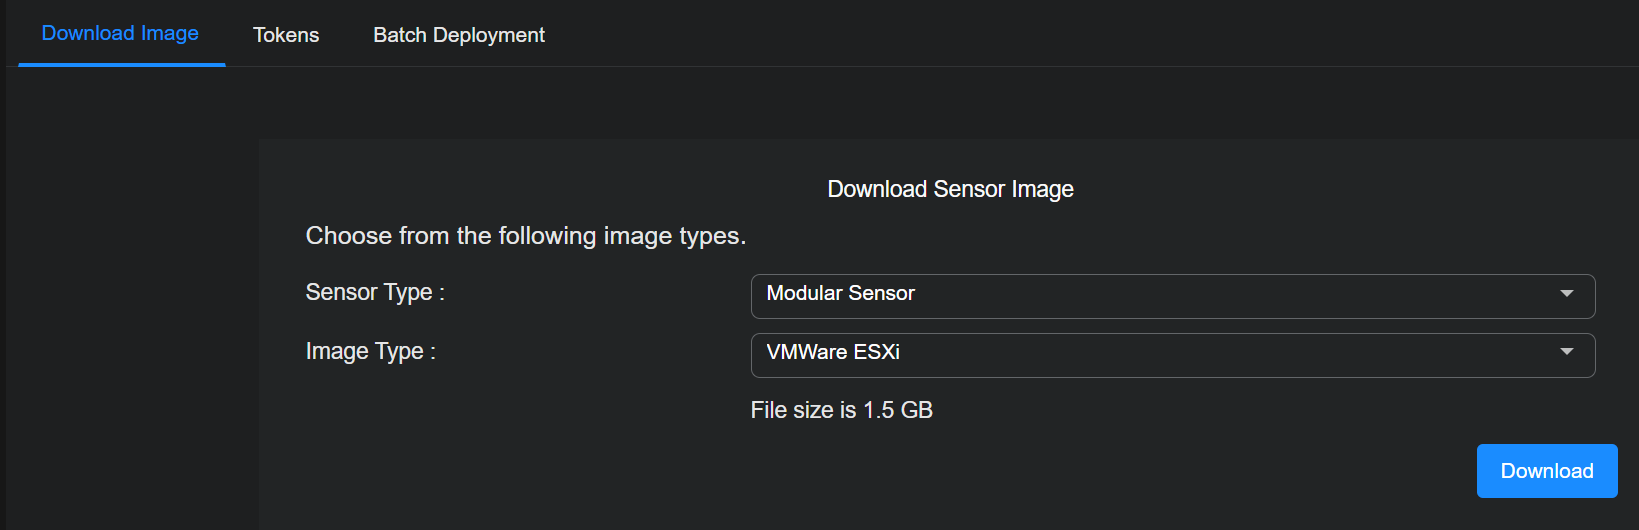
Task: Click the blue Download button
Action: [1546, 471]
